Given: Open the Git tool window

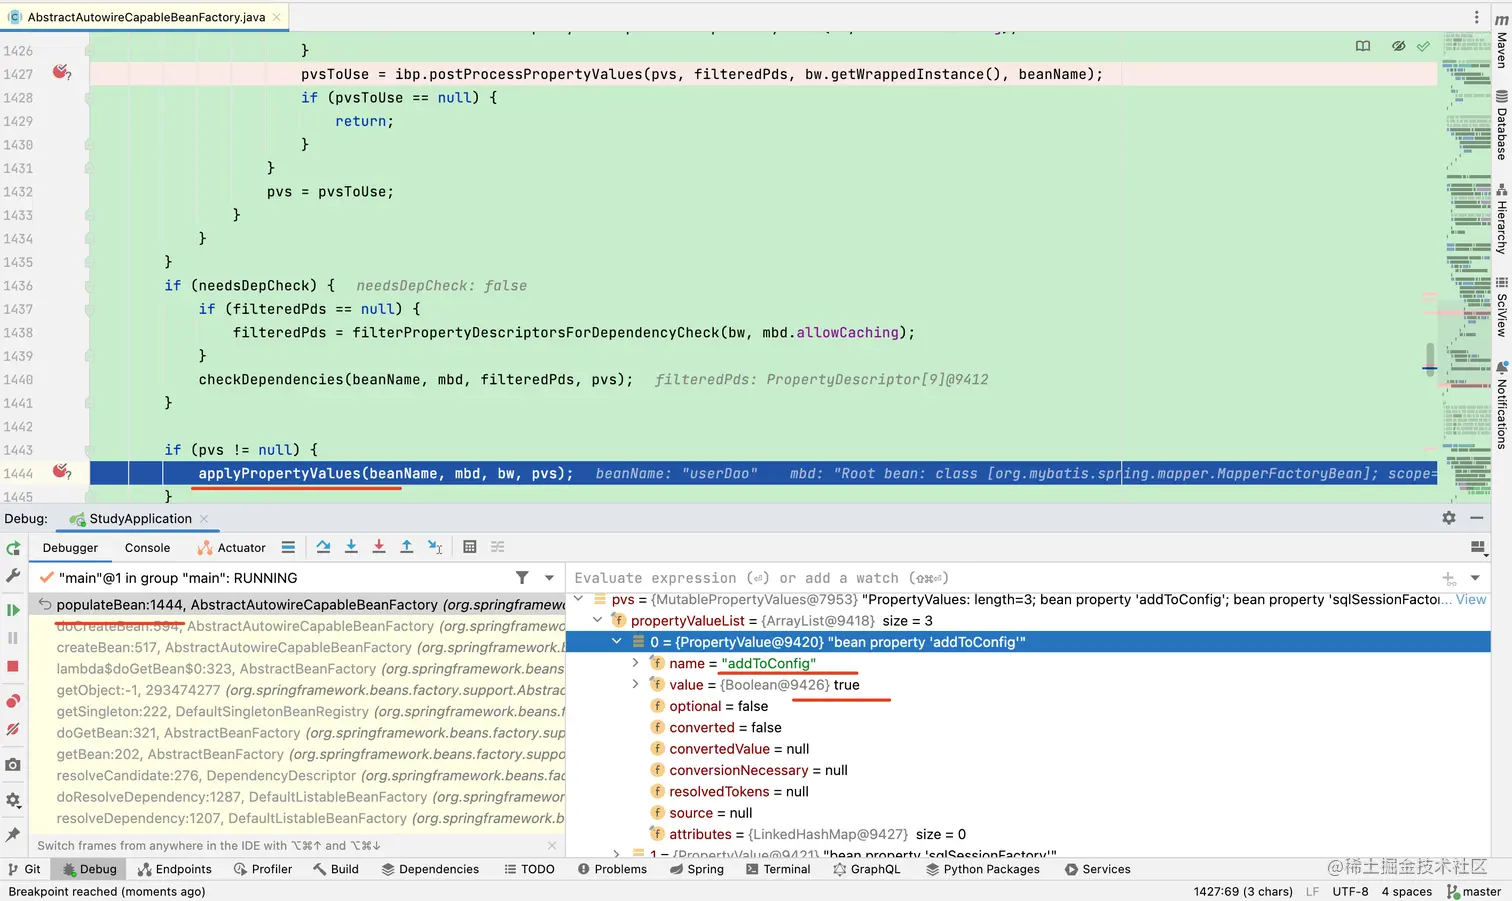Looking at the screenshot, I should pos(24,869).
